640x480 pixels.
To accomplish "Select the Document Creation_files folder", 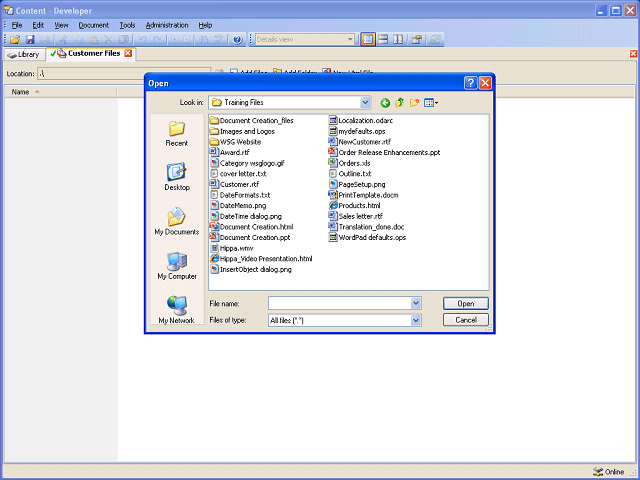I will coord(251,121).
